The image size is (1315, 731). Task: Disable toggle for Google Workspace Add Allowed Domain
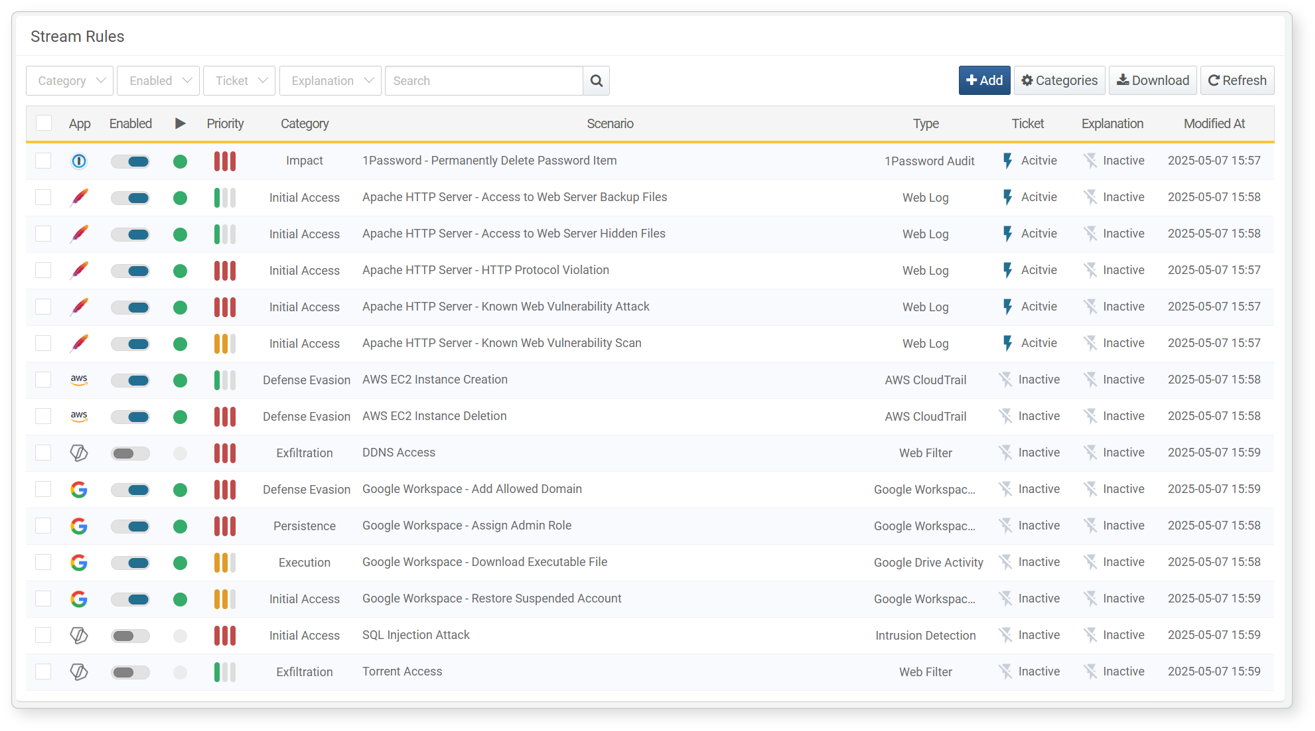131,490
